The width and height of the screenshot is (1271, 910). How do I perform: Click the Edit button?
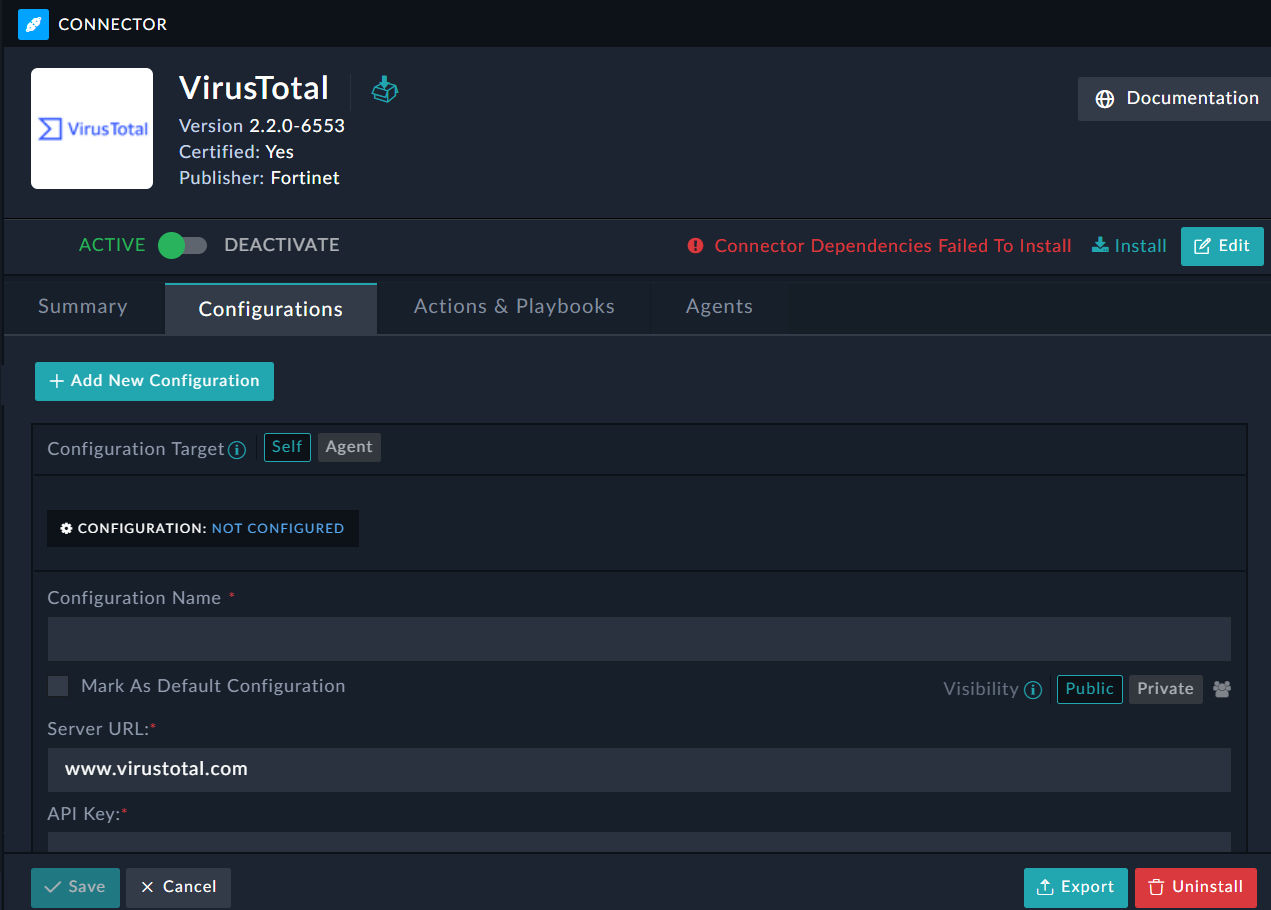coord(1222,246)
